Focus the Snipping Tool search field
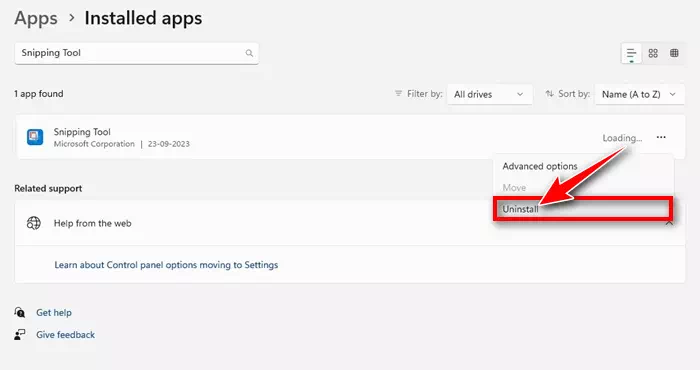The height and width of the screenshot is (370, 700). pyautogui.click(x=137, y=53)
